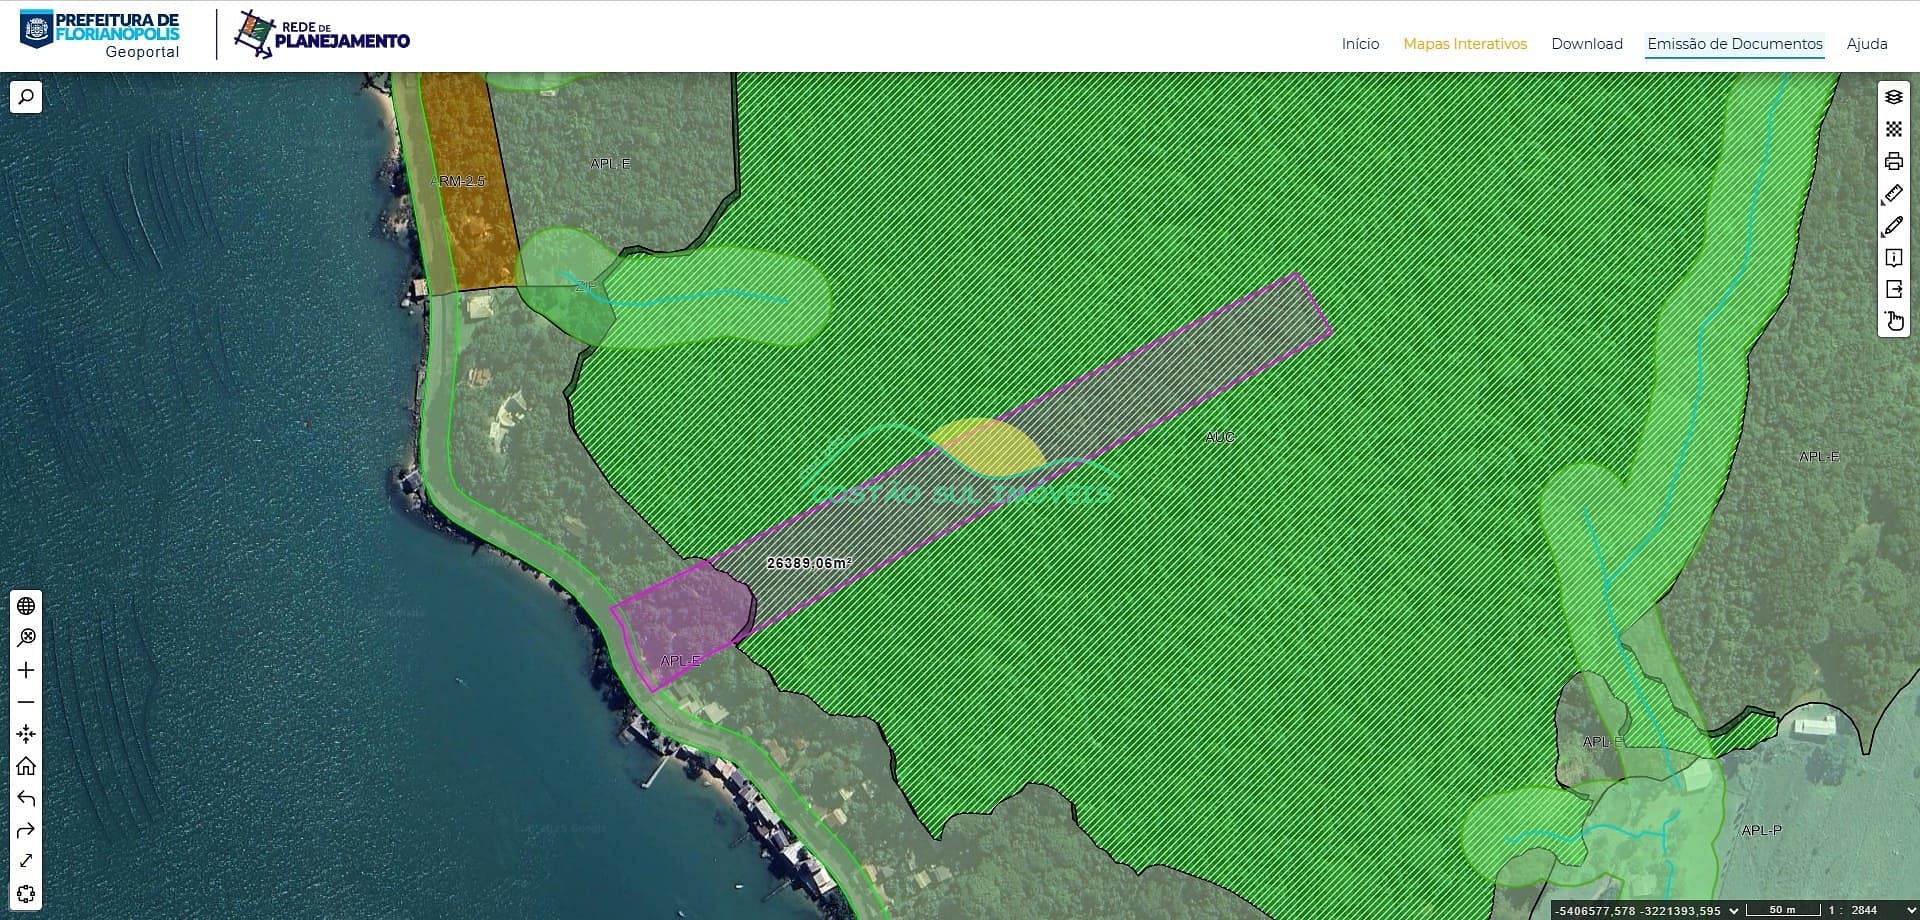Zoom out with the minus button

tap(26, 702)
